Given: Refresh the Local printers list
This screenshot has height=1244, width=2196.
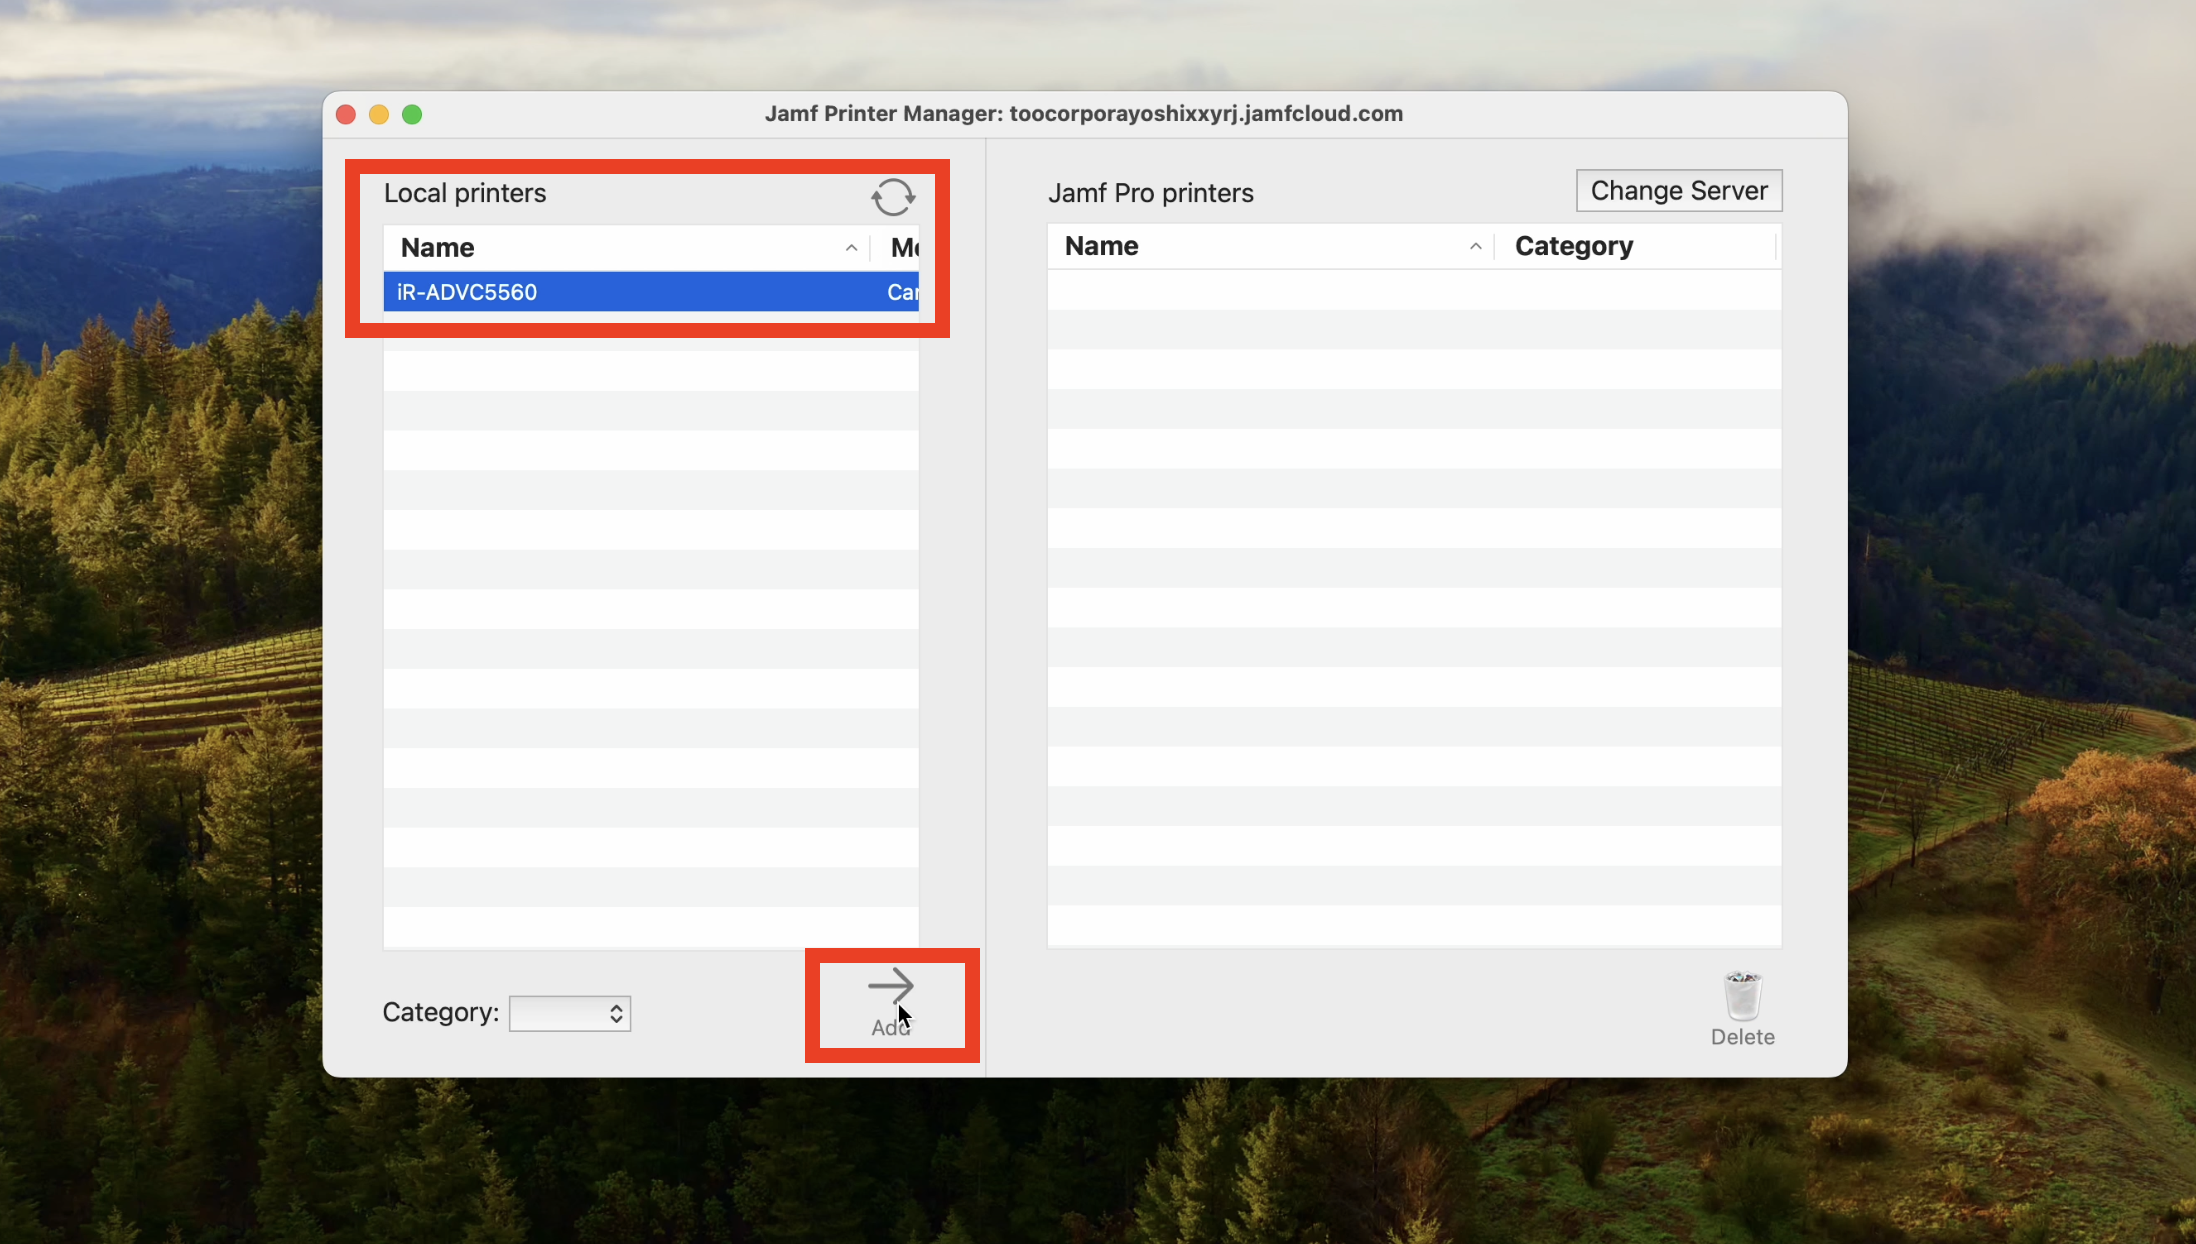Looking at the screenshot, I should (893, 197).
